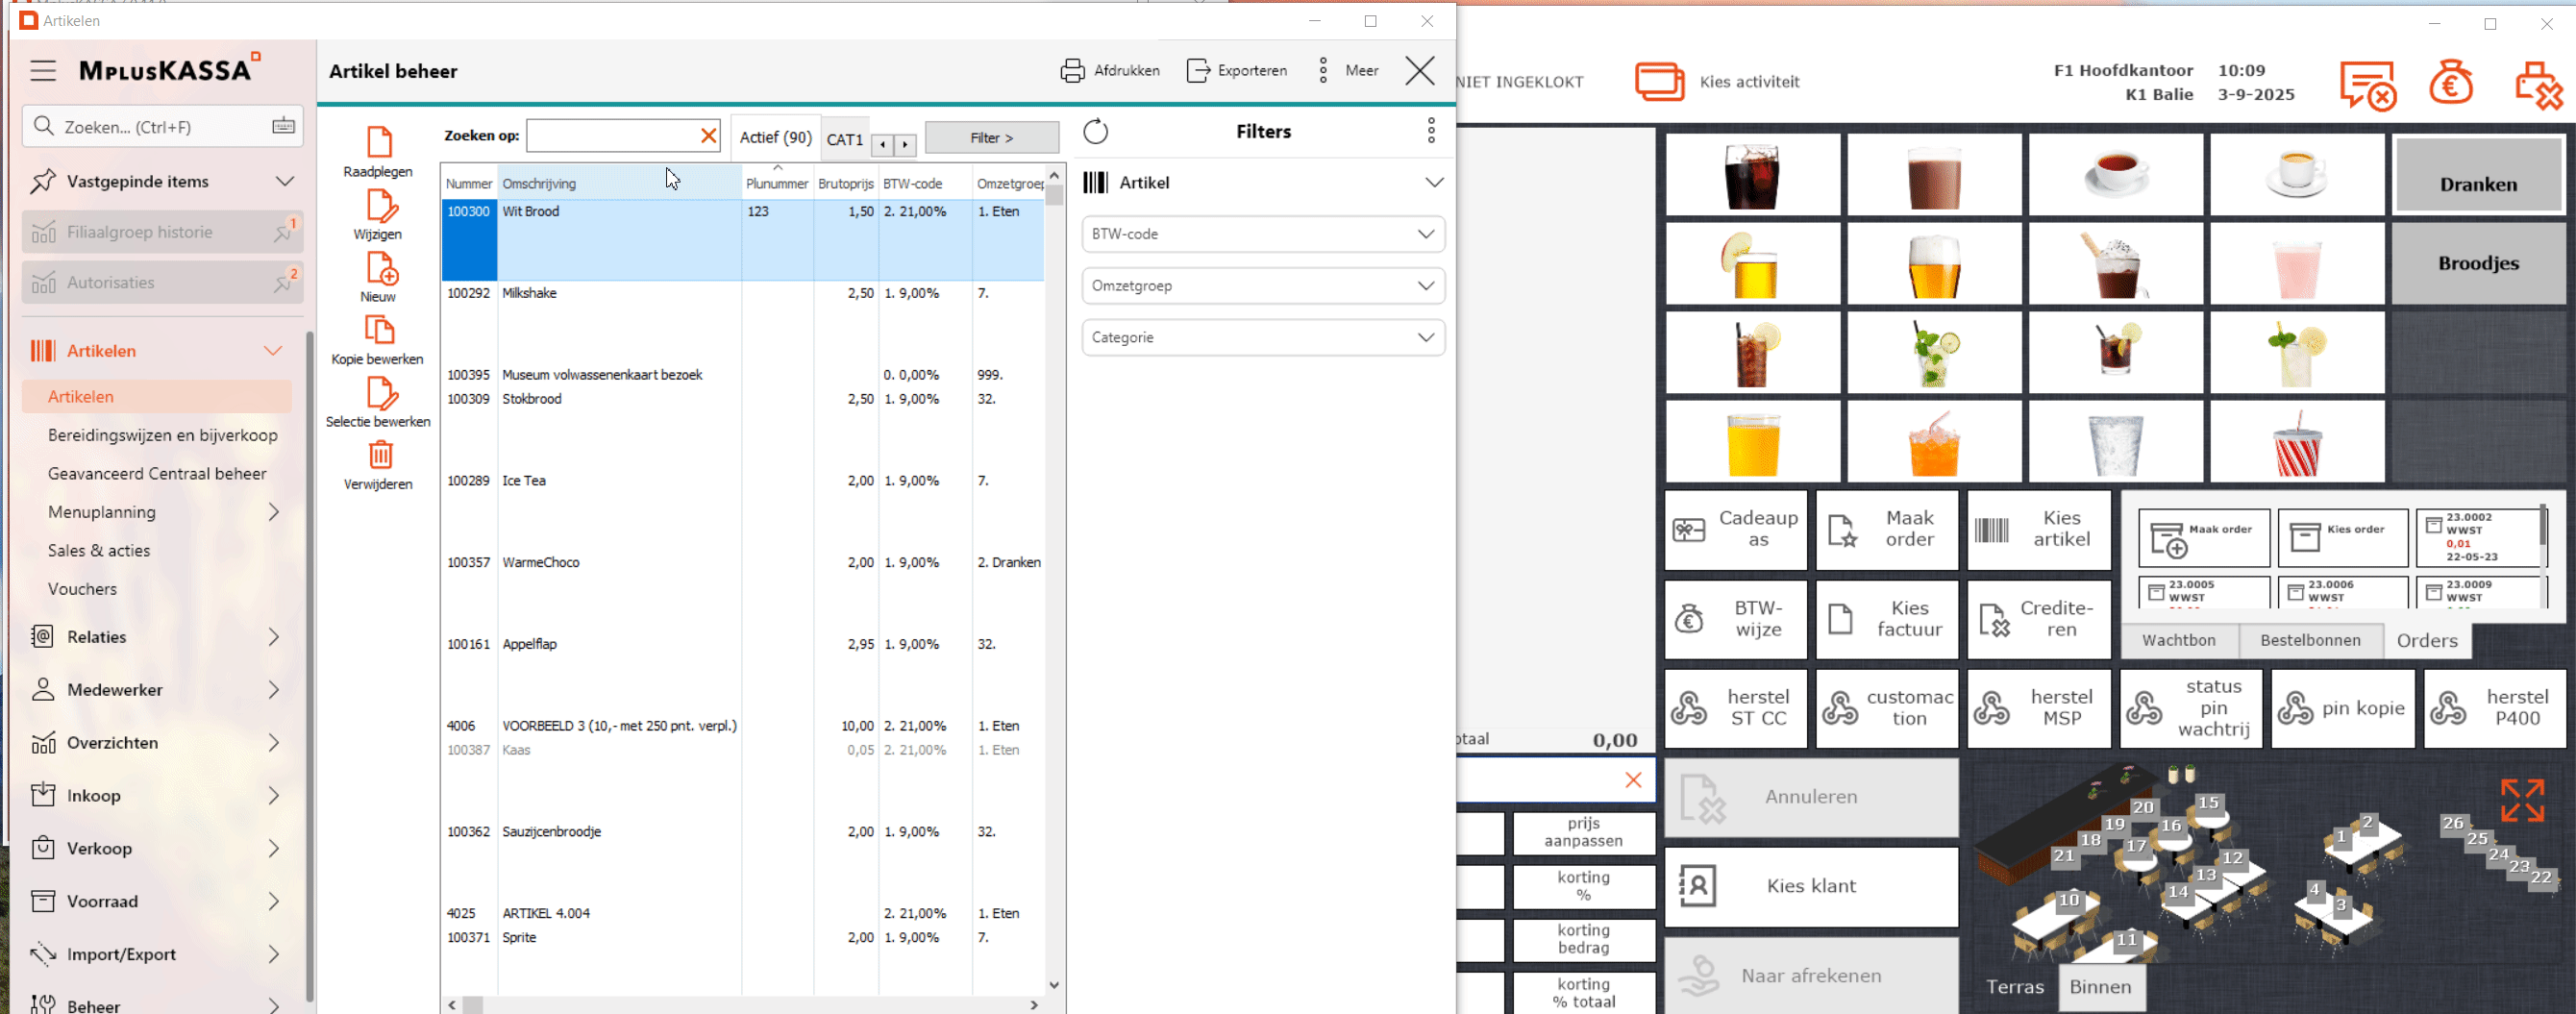Open the hamburger menu in MplusKASSA
This screenshot has height=1014, width=2576.
pos(43,71)
